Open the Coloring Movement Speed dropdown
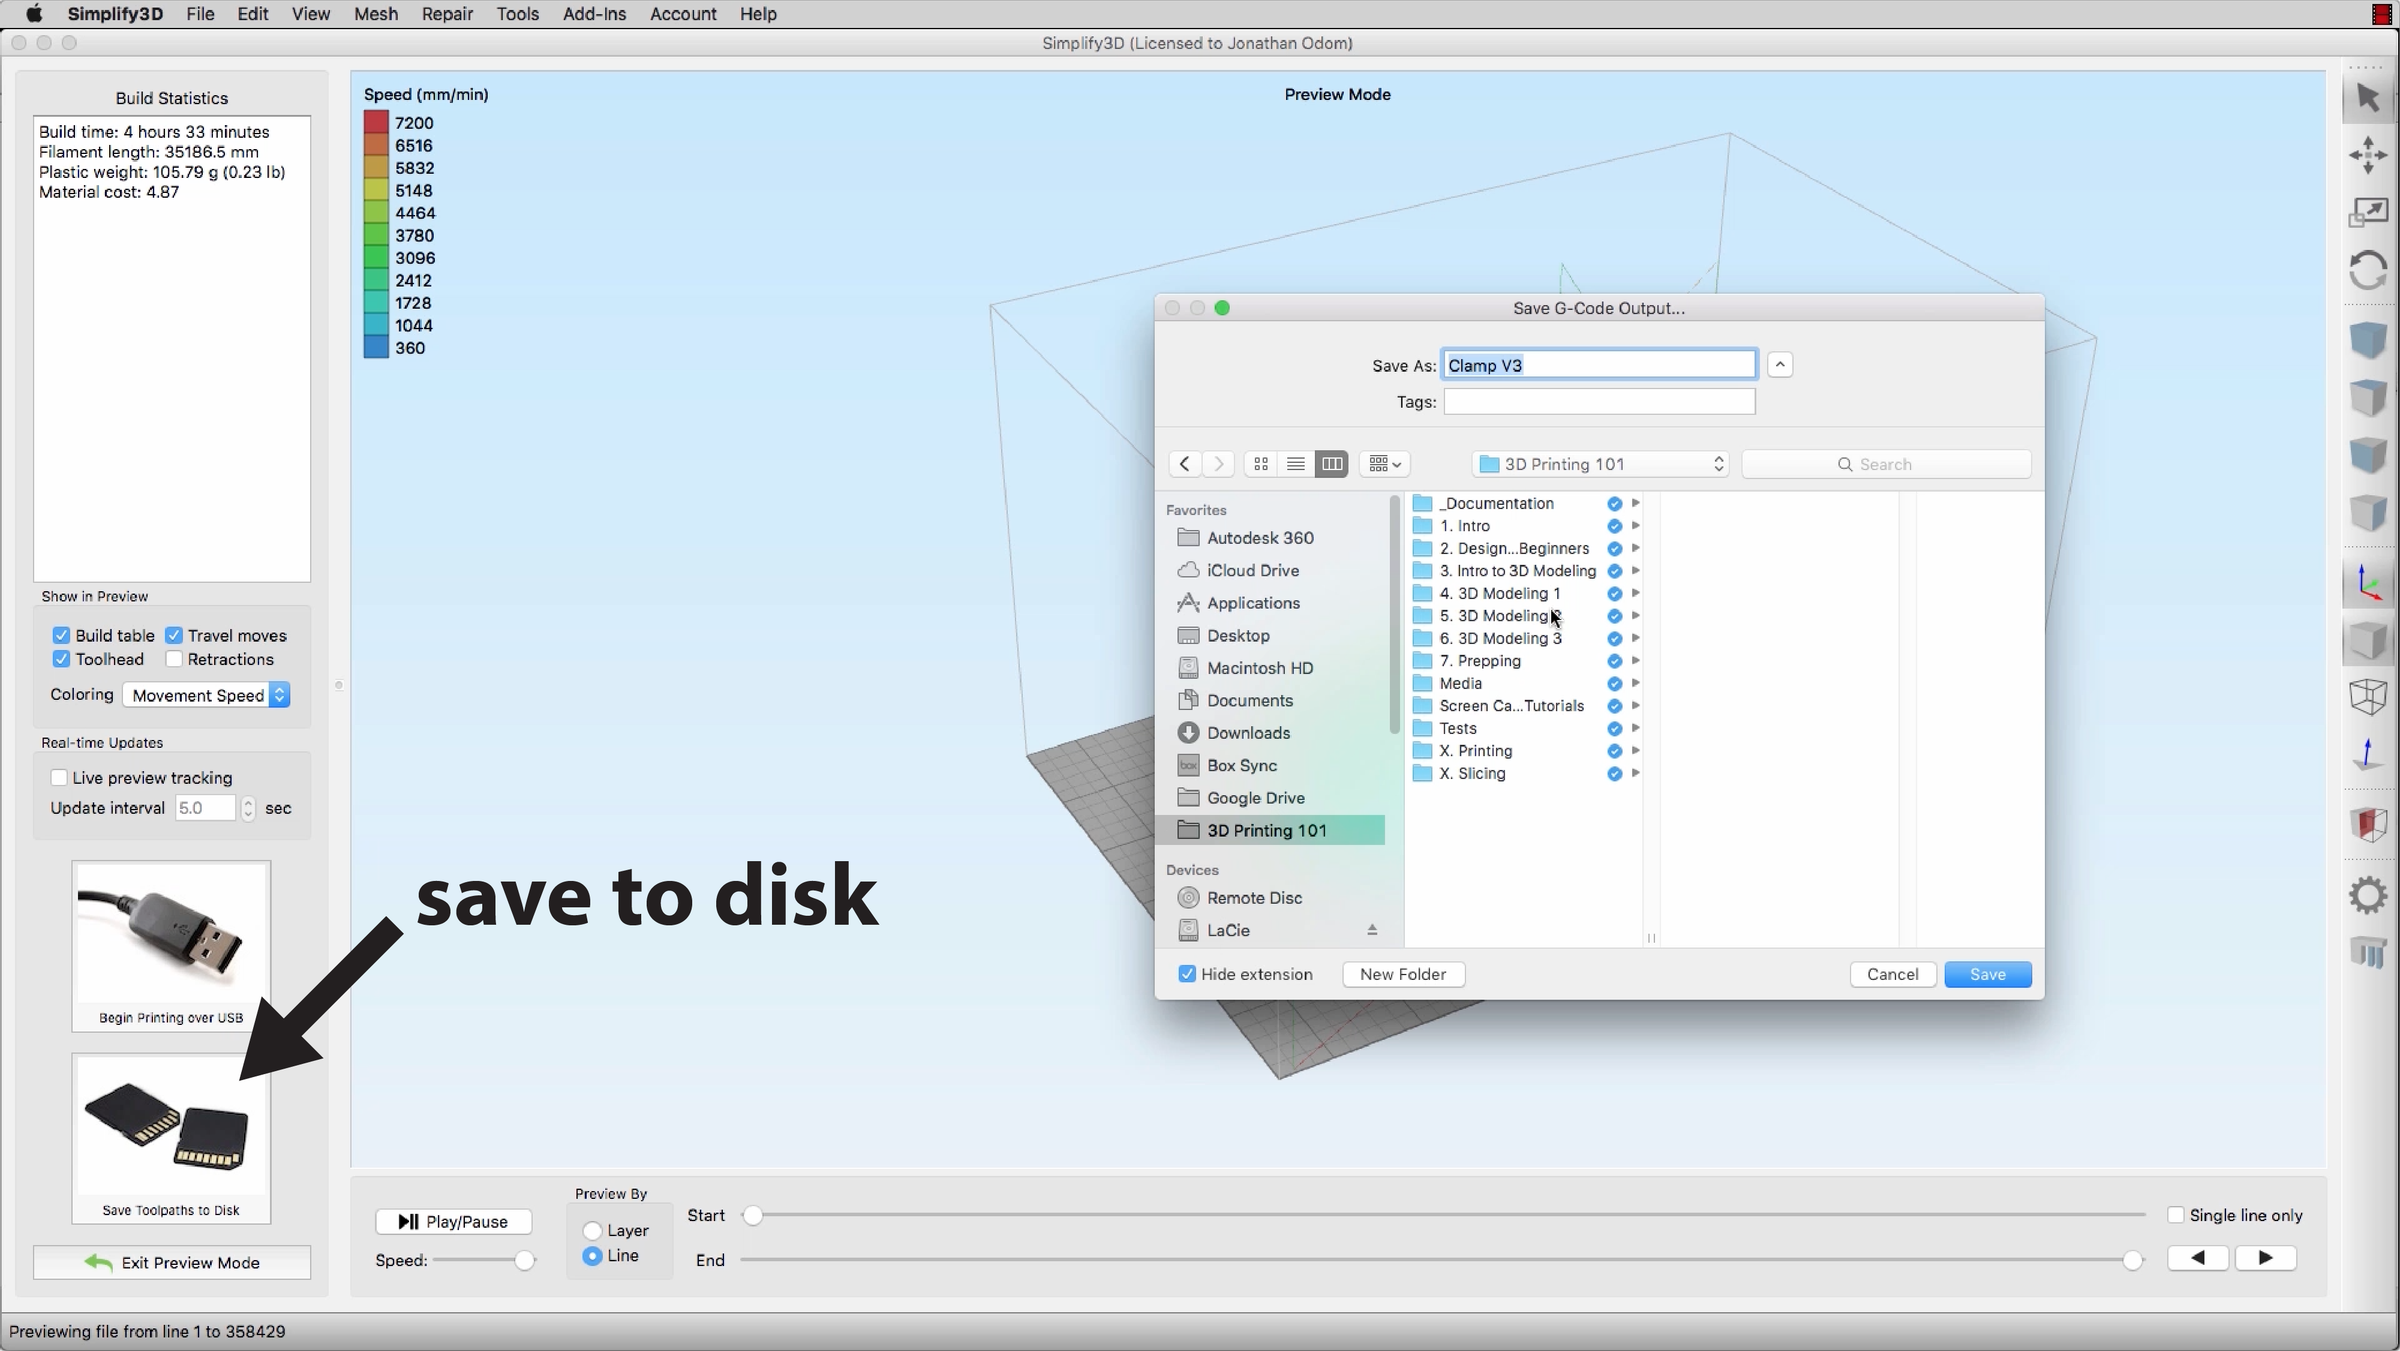The image size is (2400, 1351). 206,695
